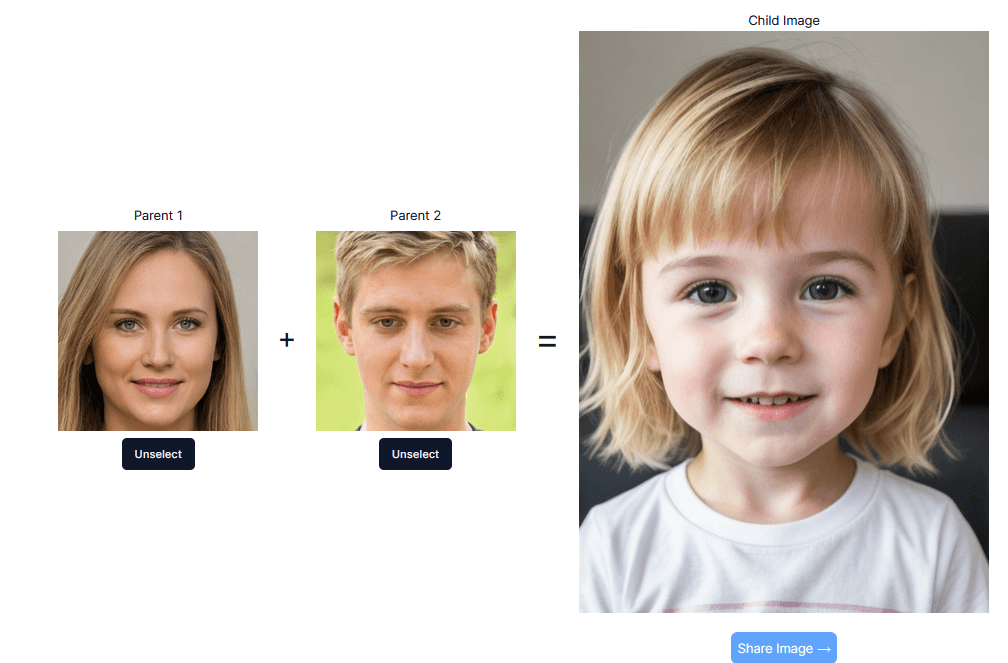The image size is (1008, 663).
Task: Click the equals sign before child image
Action: (x=547, y=341)
